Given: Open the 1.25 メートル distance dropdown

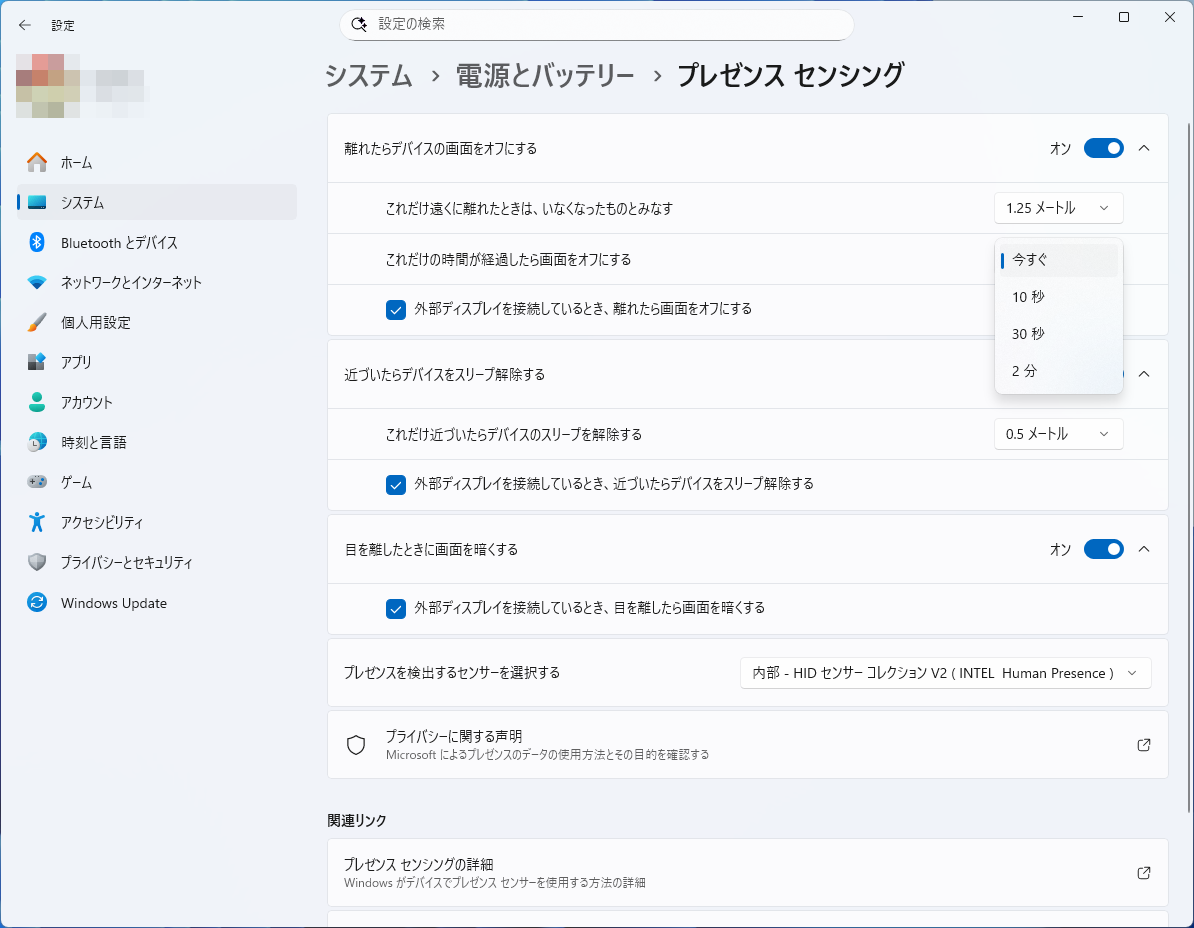Looking at the screenshot, I should click(x=1058, y=208).
